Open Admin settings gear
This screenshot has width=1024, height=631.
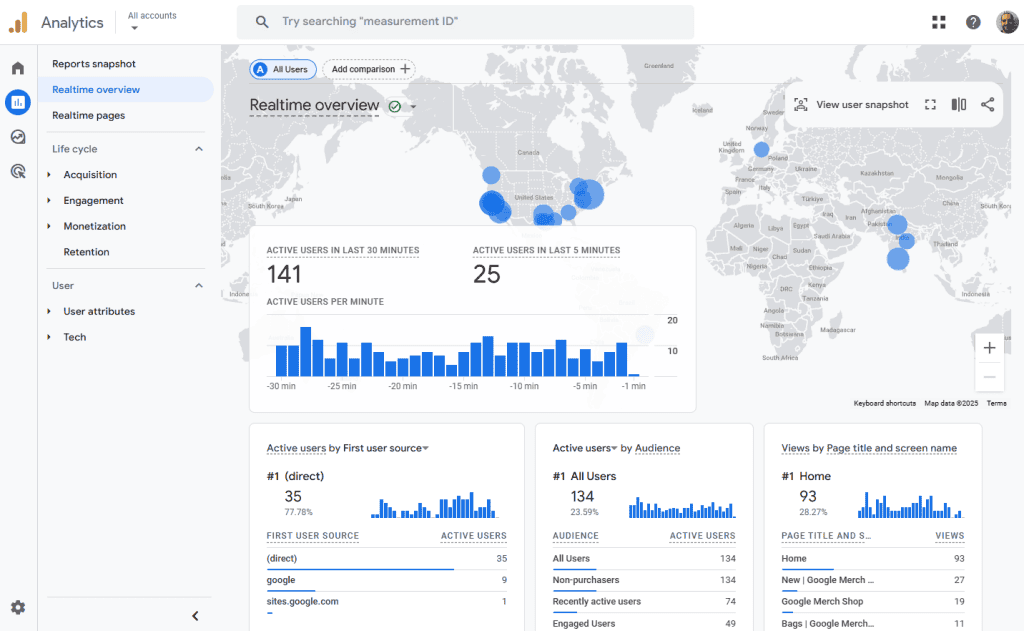tap(18, 607)
